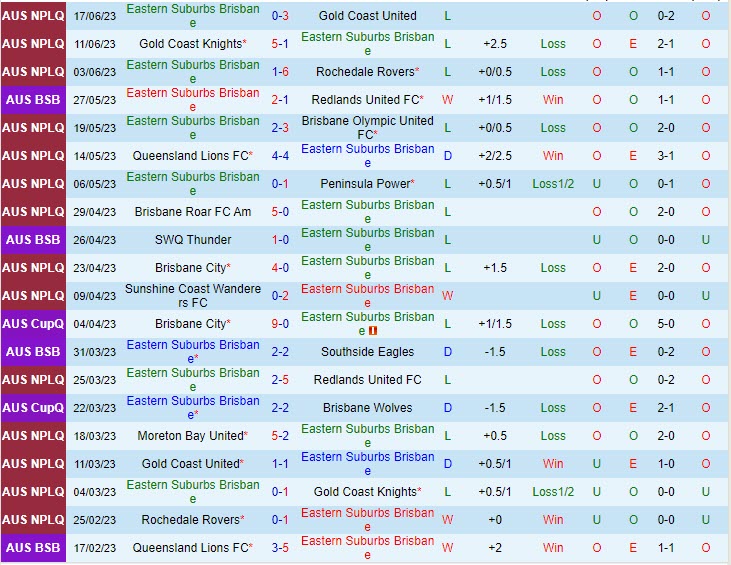Open Gold Coast United in the 11/03/23 row

pos(193,463)
